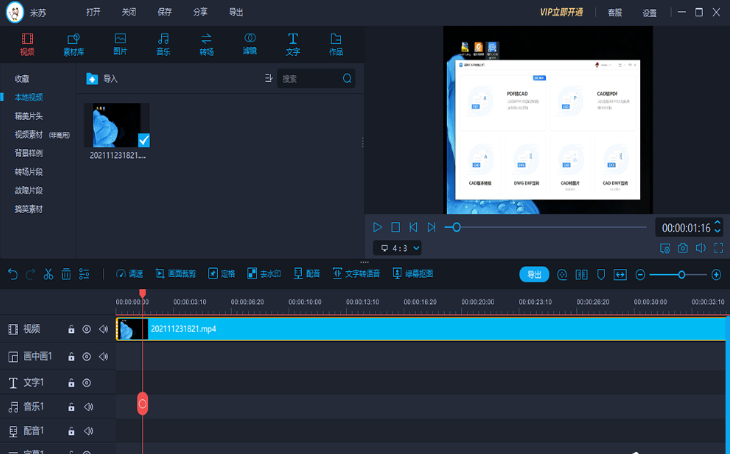Step to previous frame

point(413,227)
